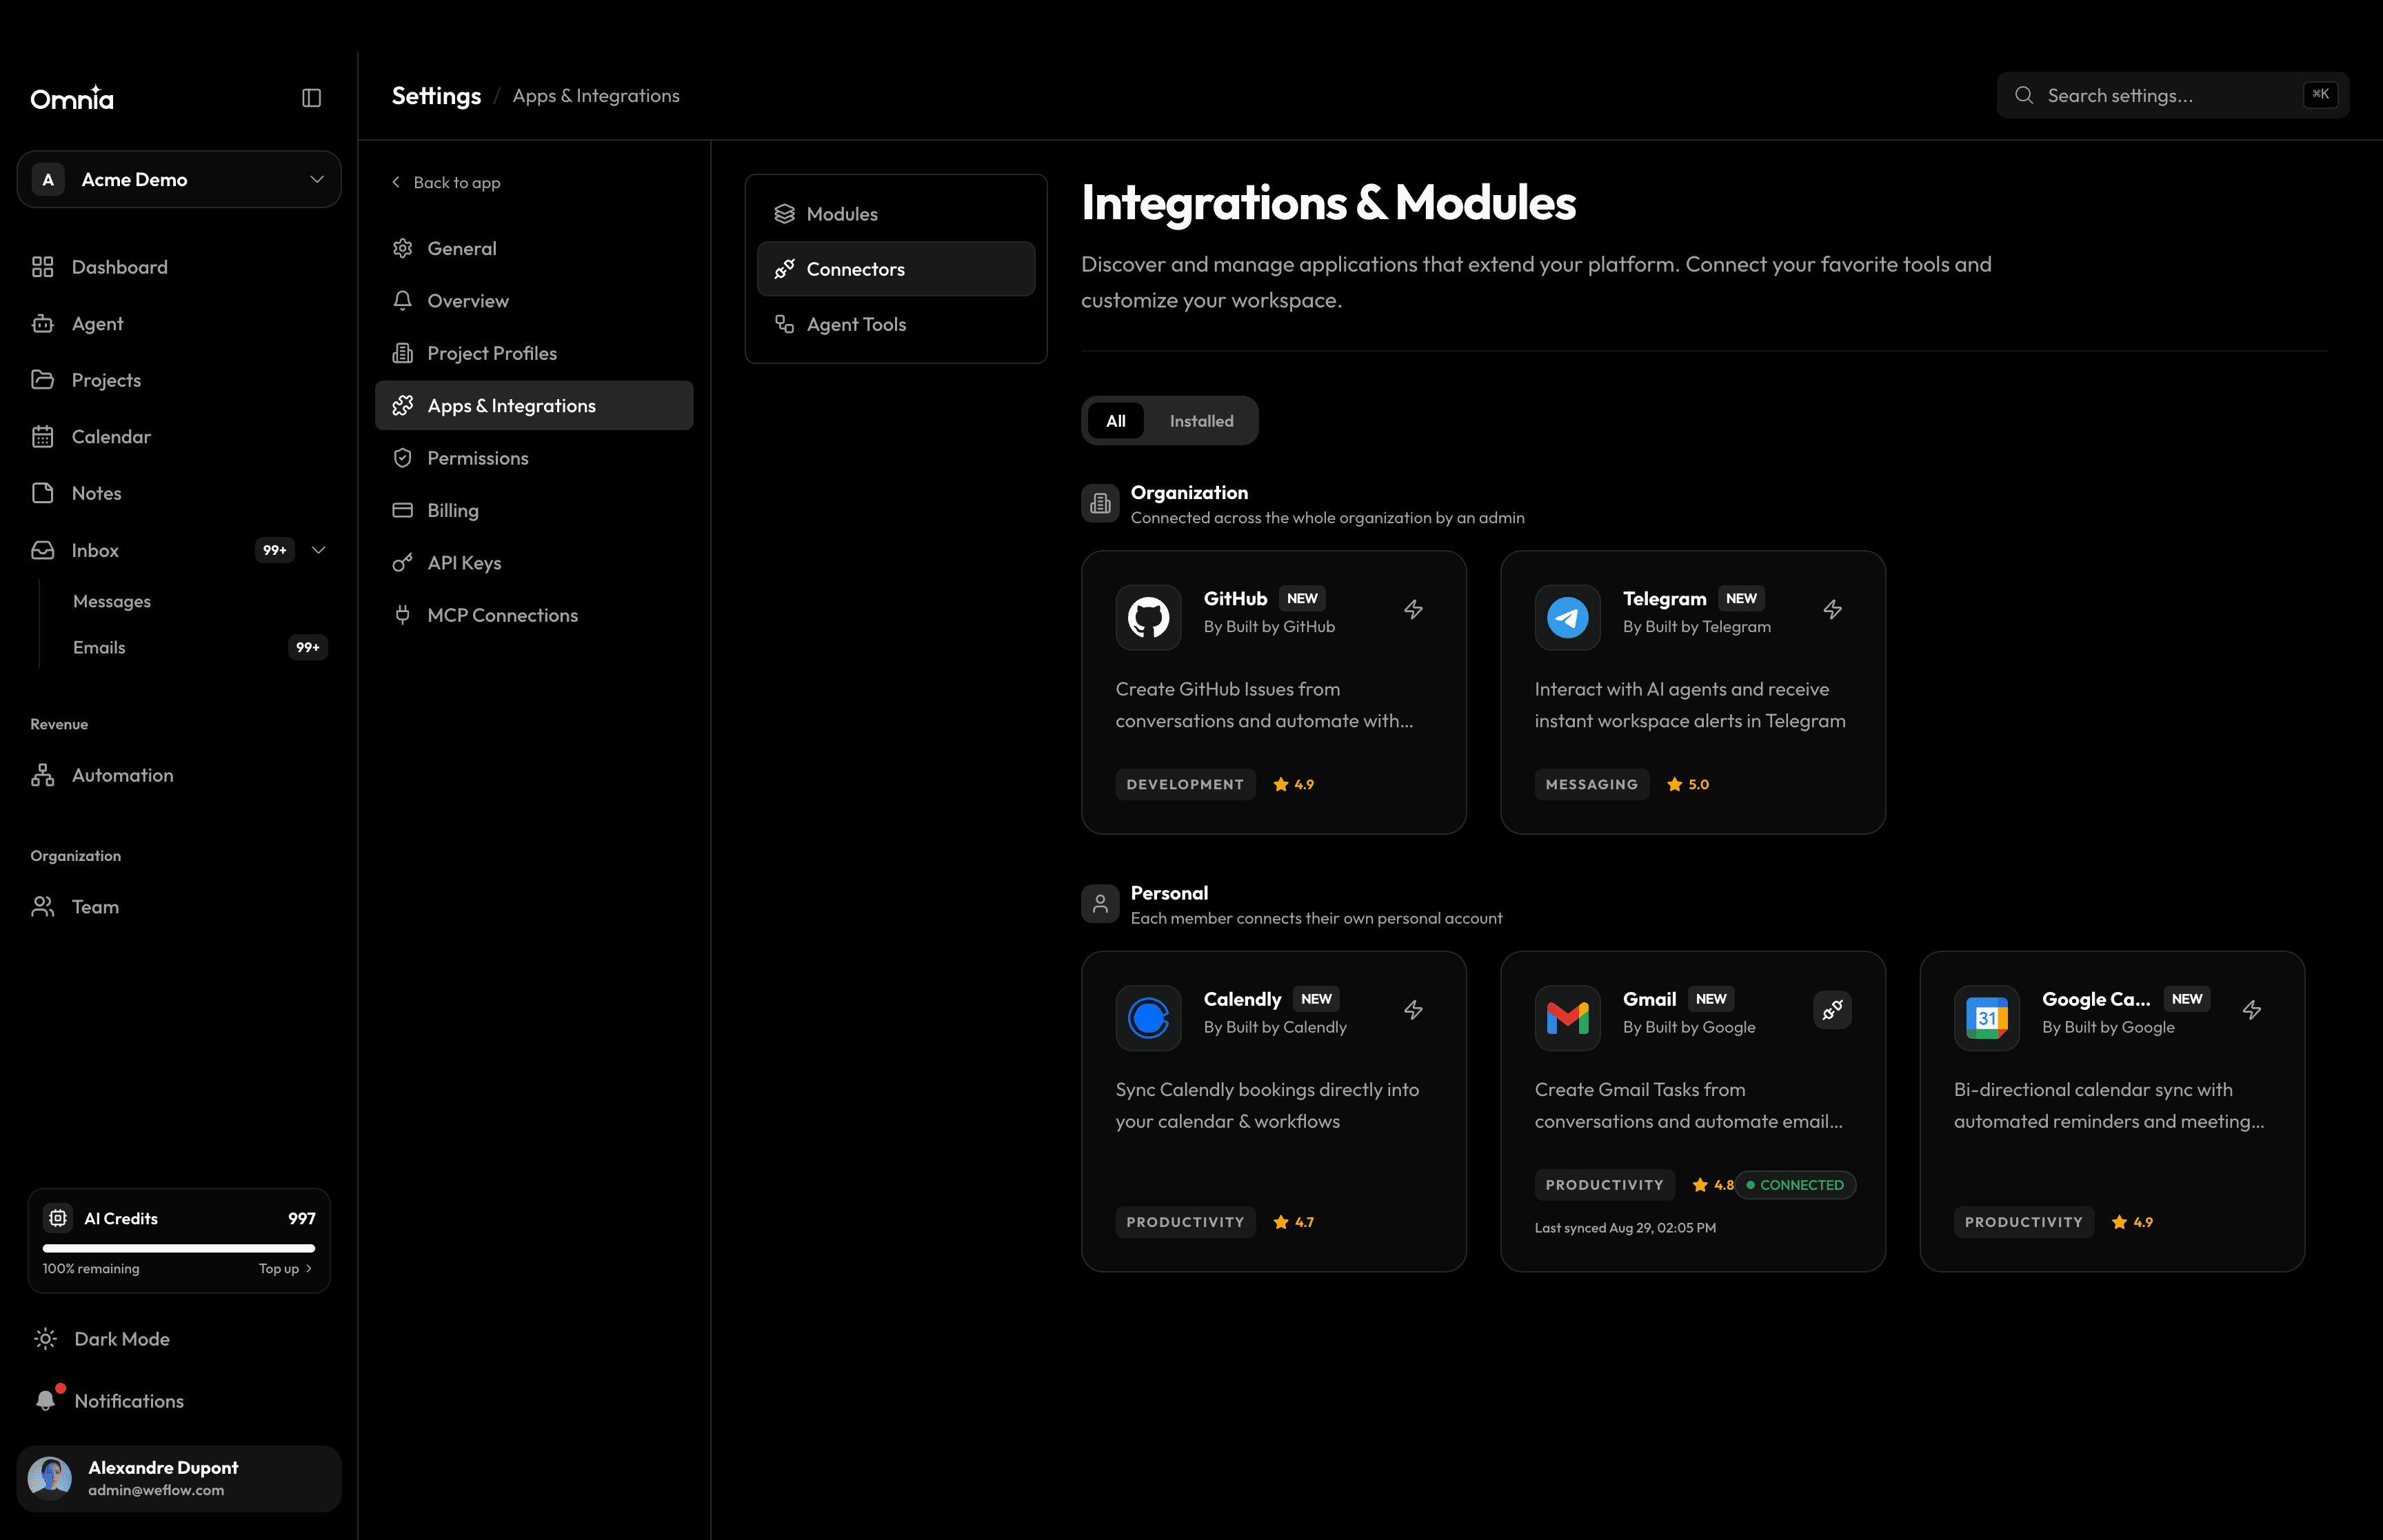Open API Keys settings
Screen dimensions: 2383x1540
coord(533,563)
